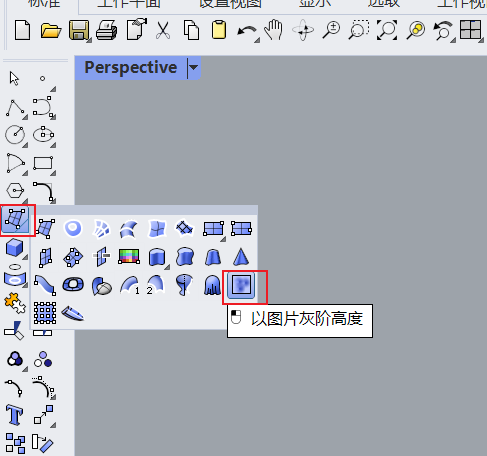Expand the Undo icon flyout triangle
The height and width of the screenshot is (456, 487).
pos(257,40)
